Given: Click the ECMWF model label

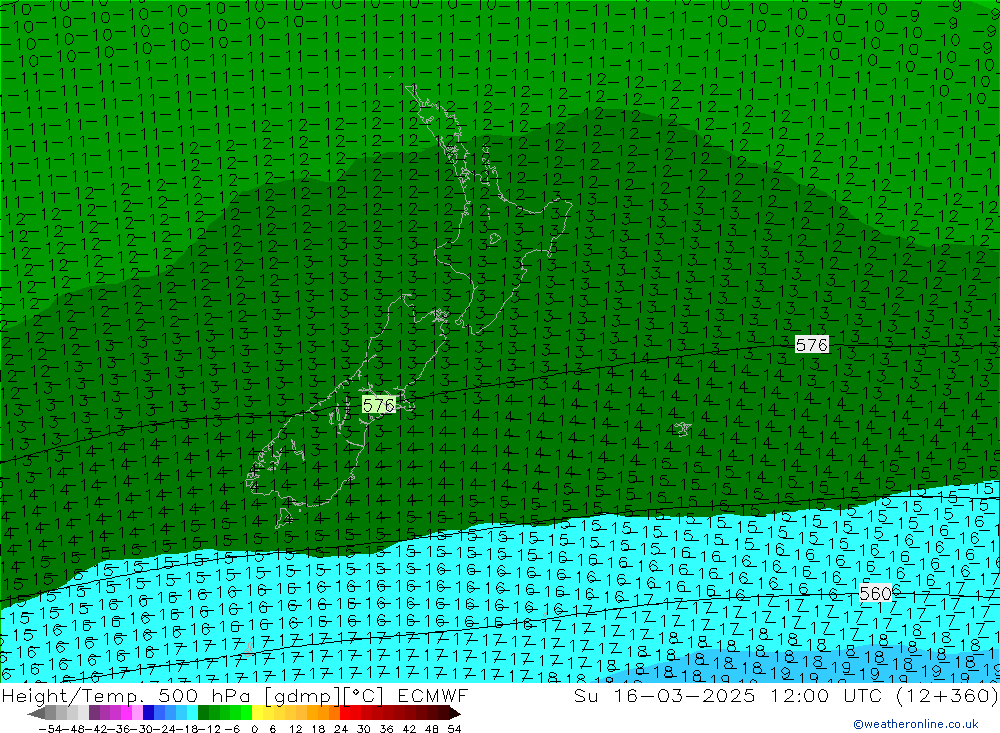Looking at the screenshot, I should [433, 696].
